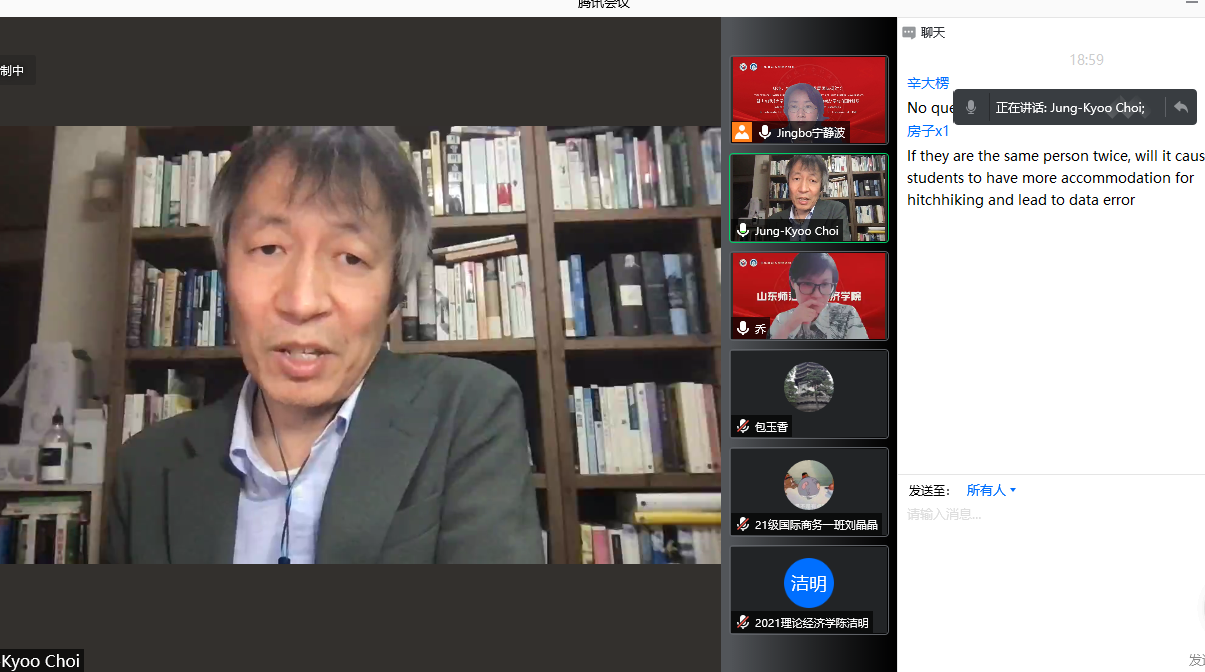
Task: Click the mic icon beside Jung-Kyoo Choi's name
Action: [x=743, y=231]
